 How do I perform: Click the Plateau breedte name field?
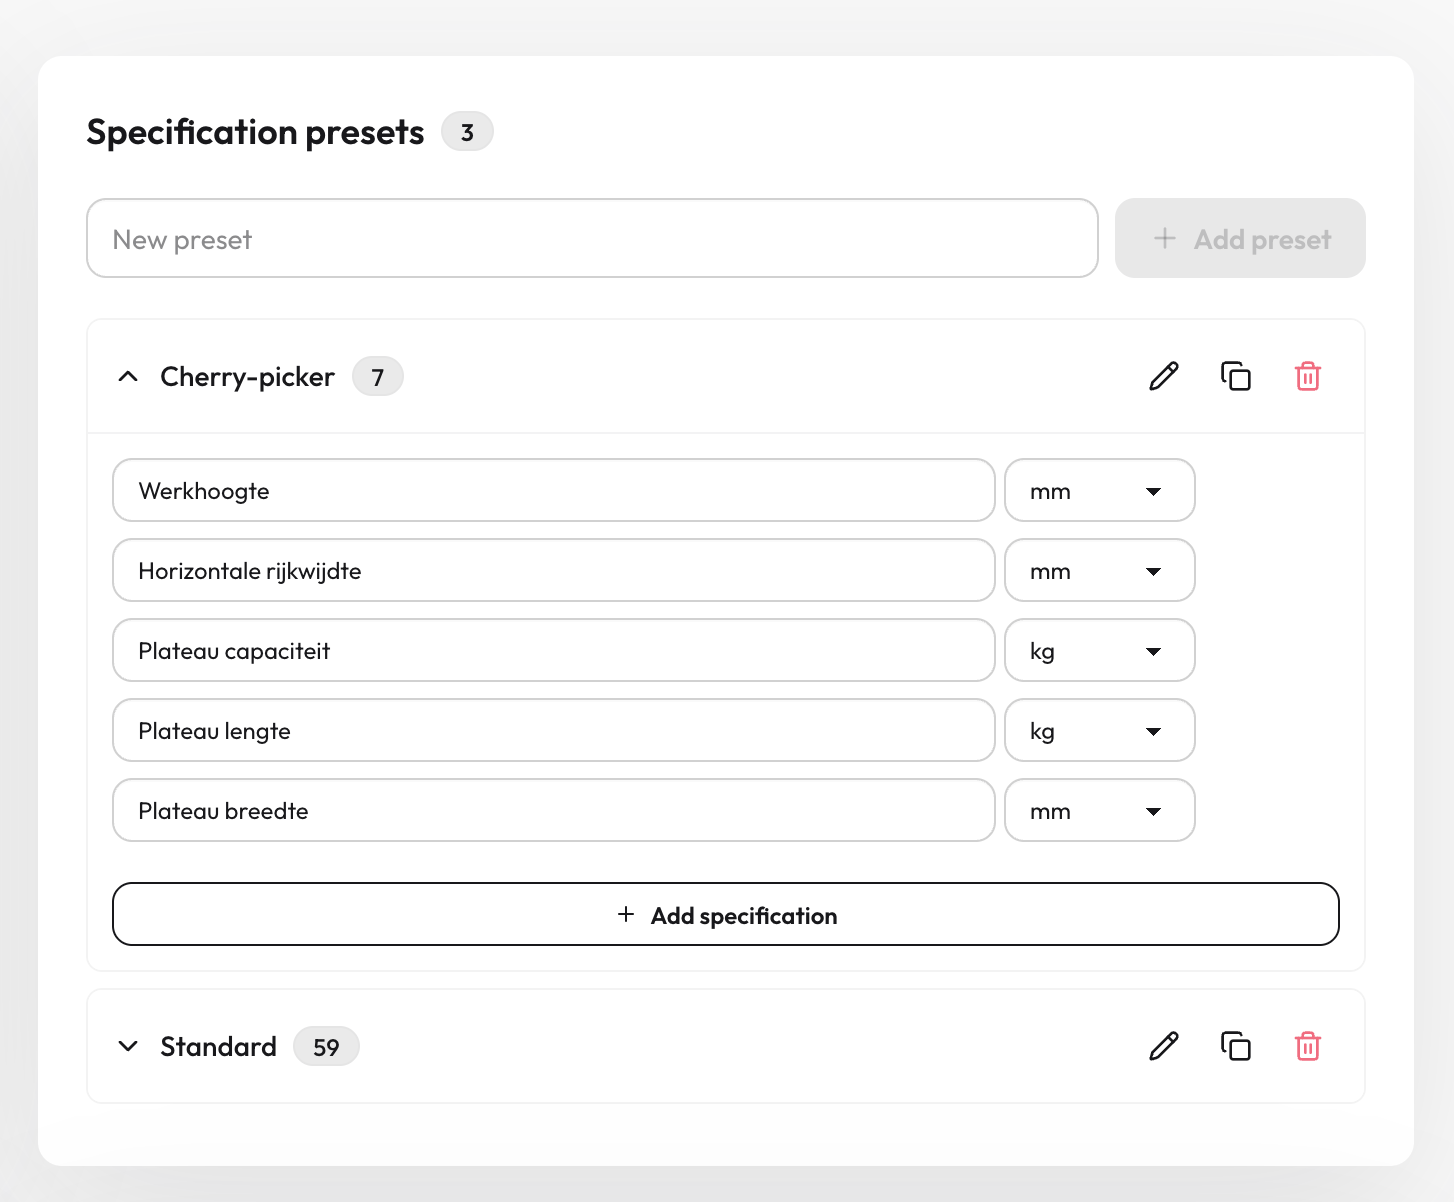[x=553, y=811]
